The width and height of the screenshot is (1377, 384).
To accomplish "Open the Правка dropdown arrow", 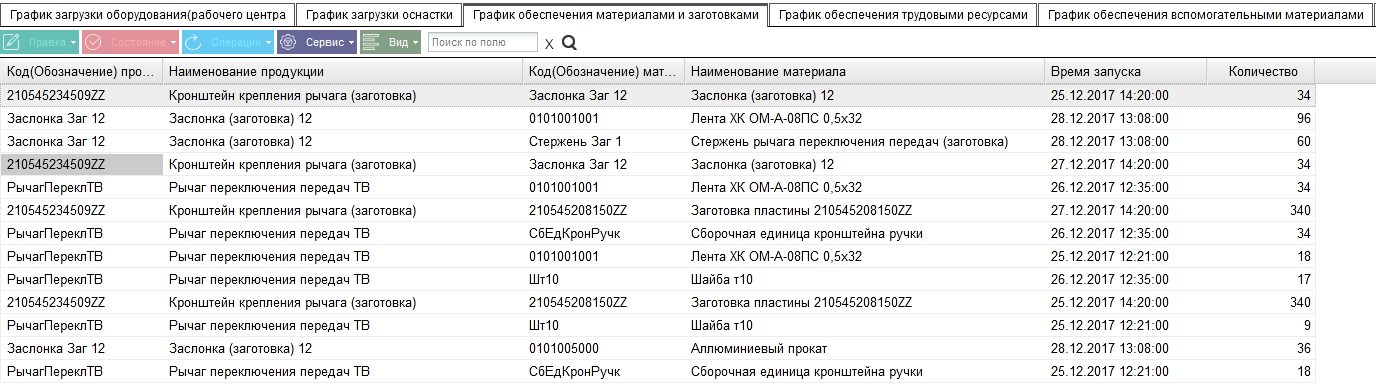I will pos(72,43).
